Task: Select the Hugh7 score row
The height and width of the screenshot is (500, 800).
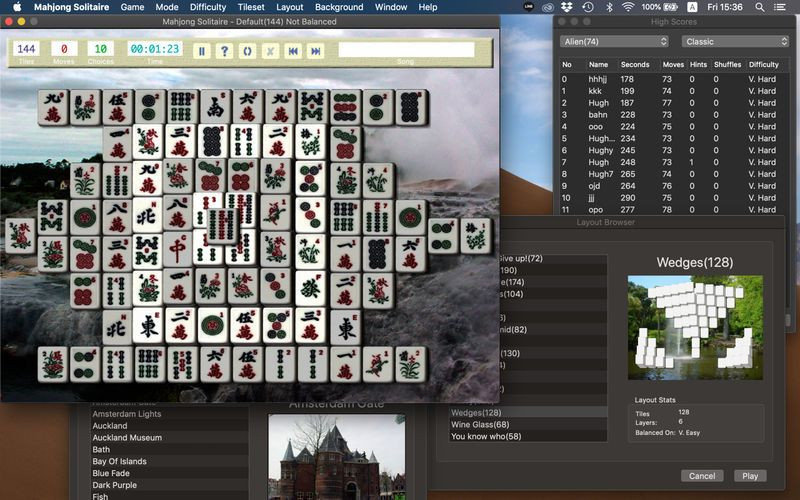Action: tap(674, 174)
